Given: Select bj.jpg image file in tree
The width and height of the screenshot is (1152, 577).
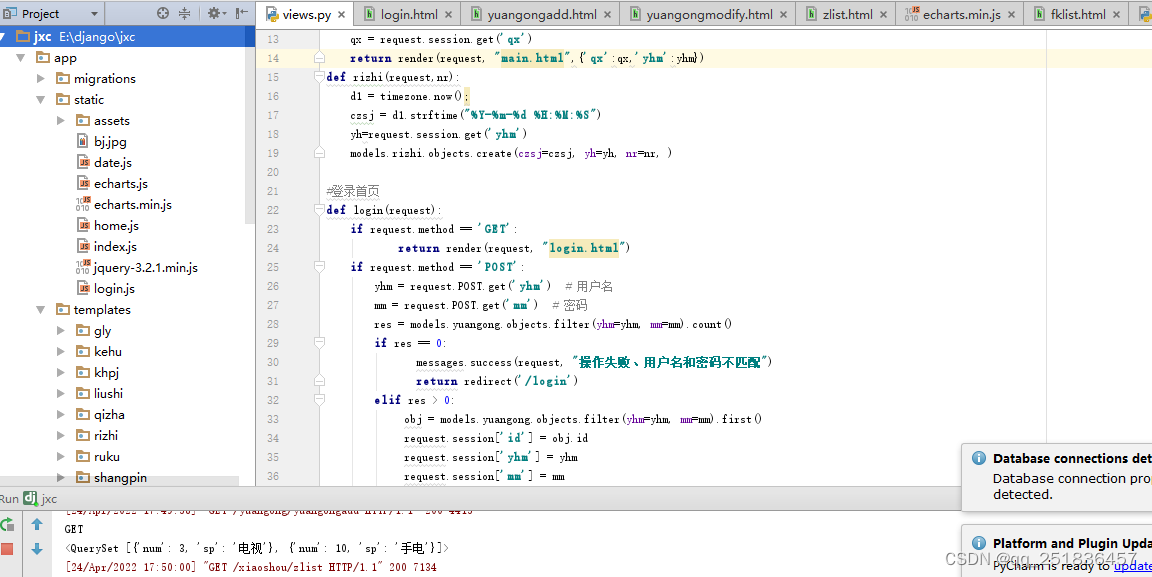Looking at the screenshot, I should coord(101,142).
